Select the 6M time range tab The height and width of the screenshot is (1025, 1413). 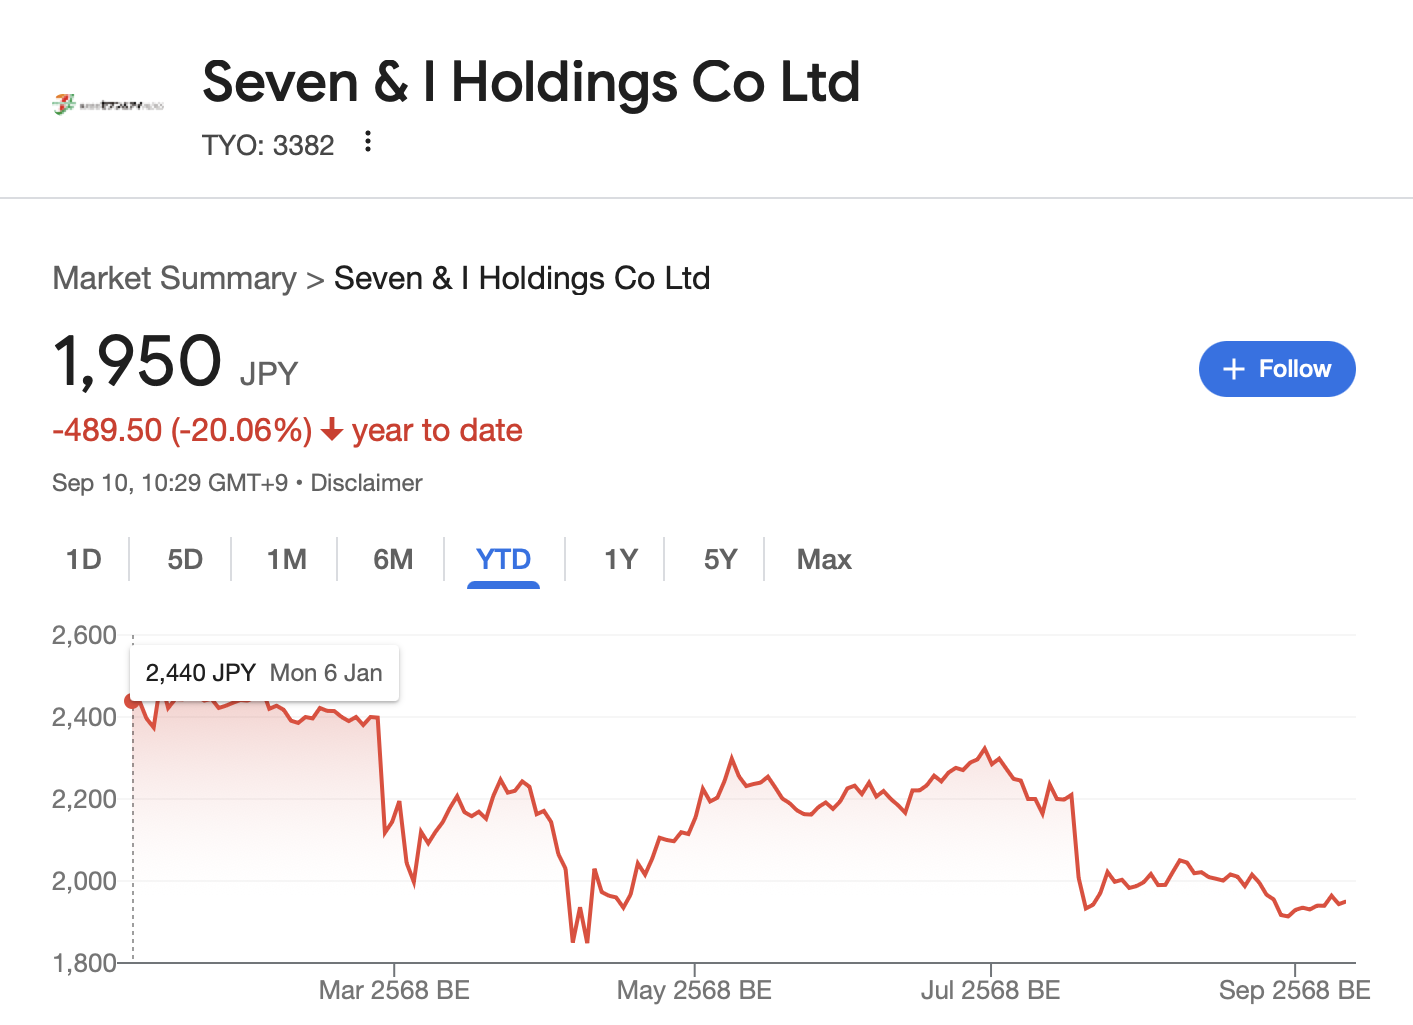coord(393,559)
